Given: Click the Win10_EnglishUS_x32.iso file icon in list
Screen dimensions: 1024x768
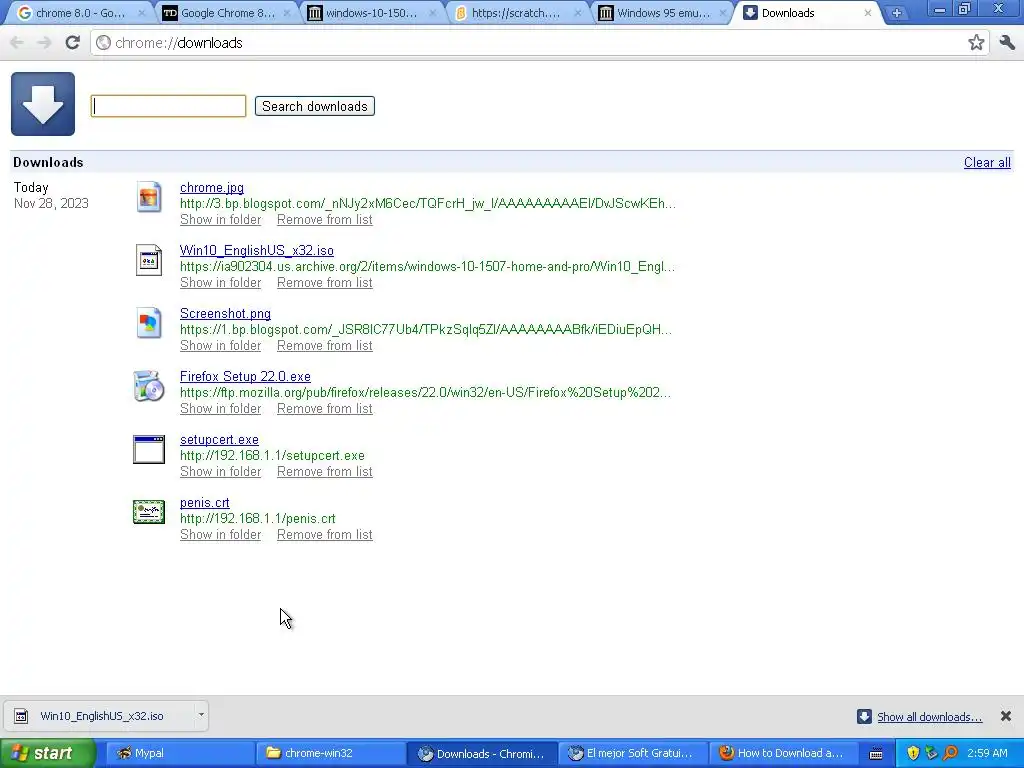Looking at the screenshot, I should (149, 260).
